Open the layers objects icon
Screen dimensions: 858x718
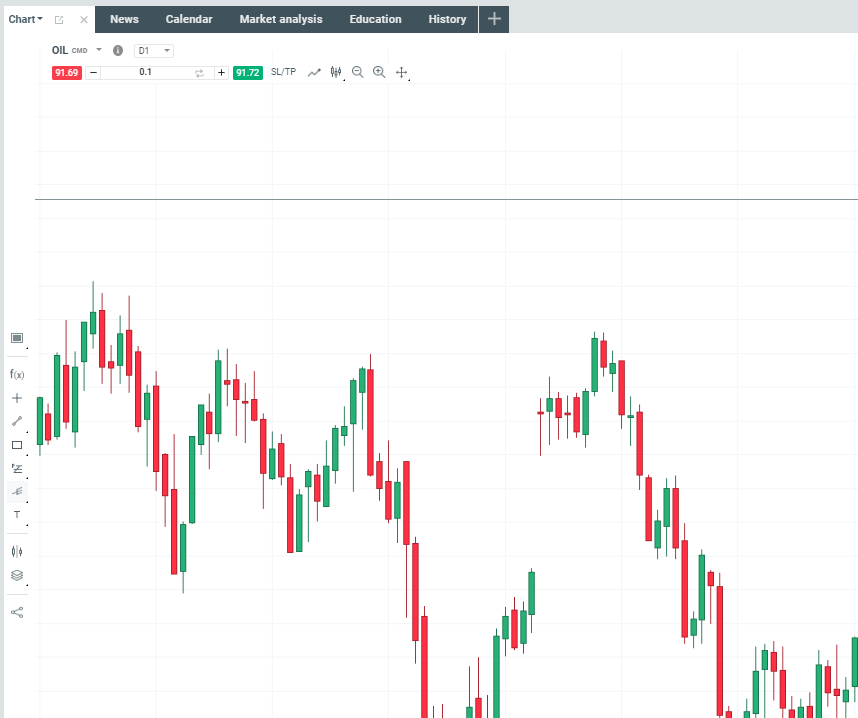(x=17, y=576)
